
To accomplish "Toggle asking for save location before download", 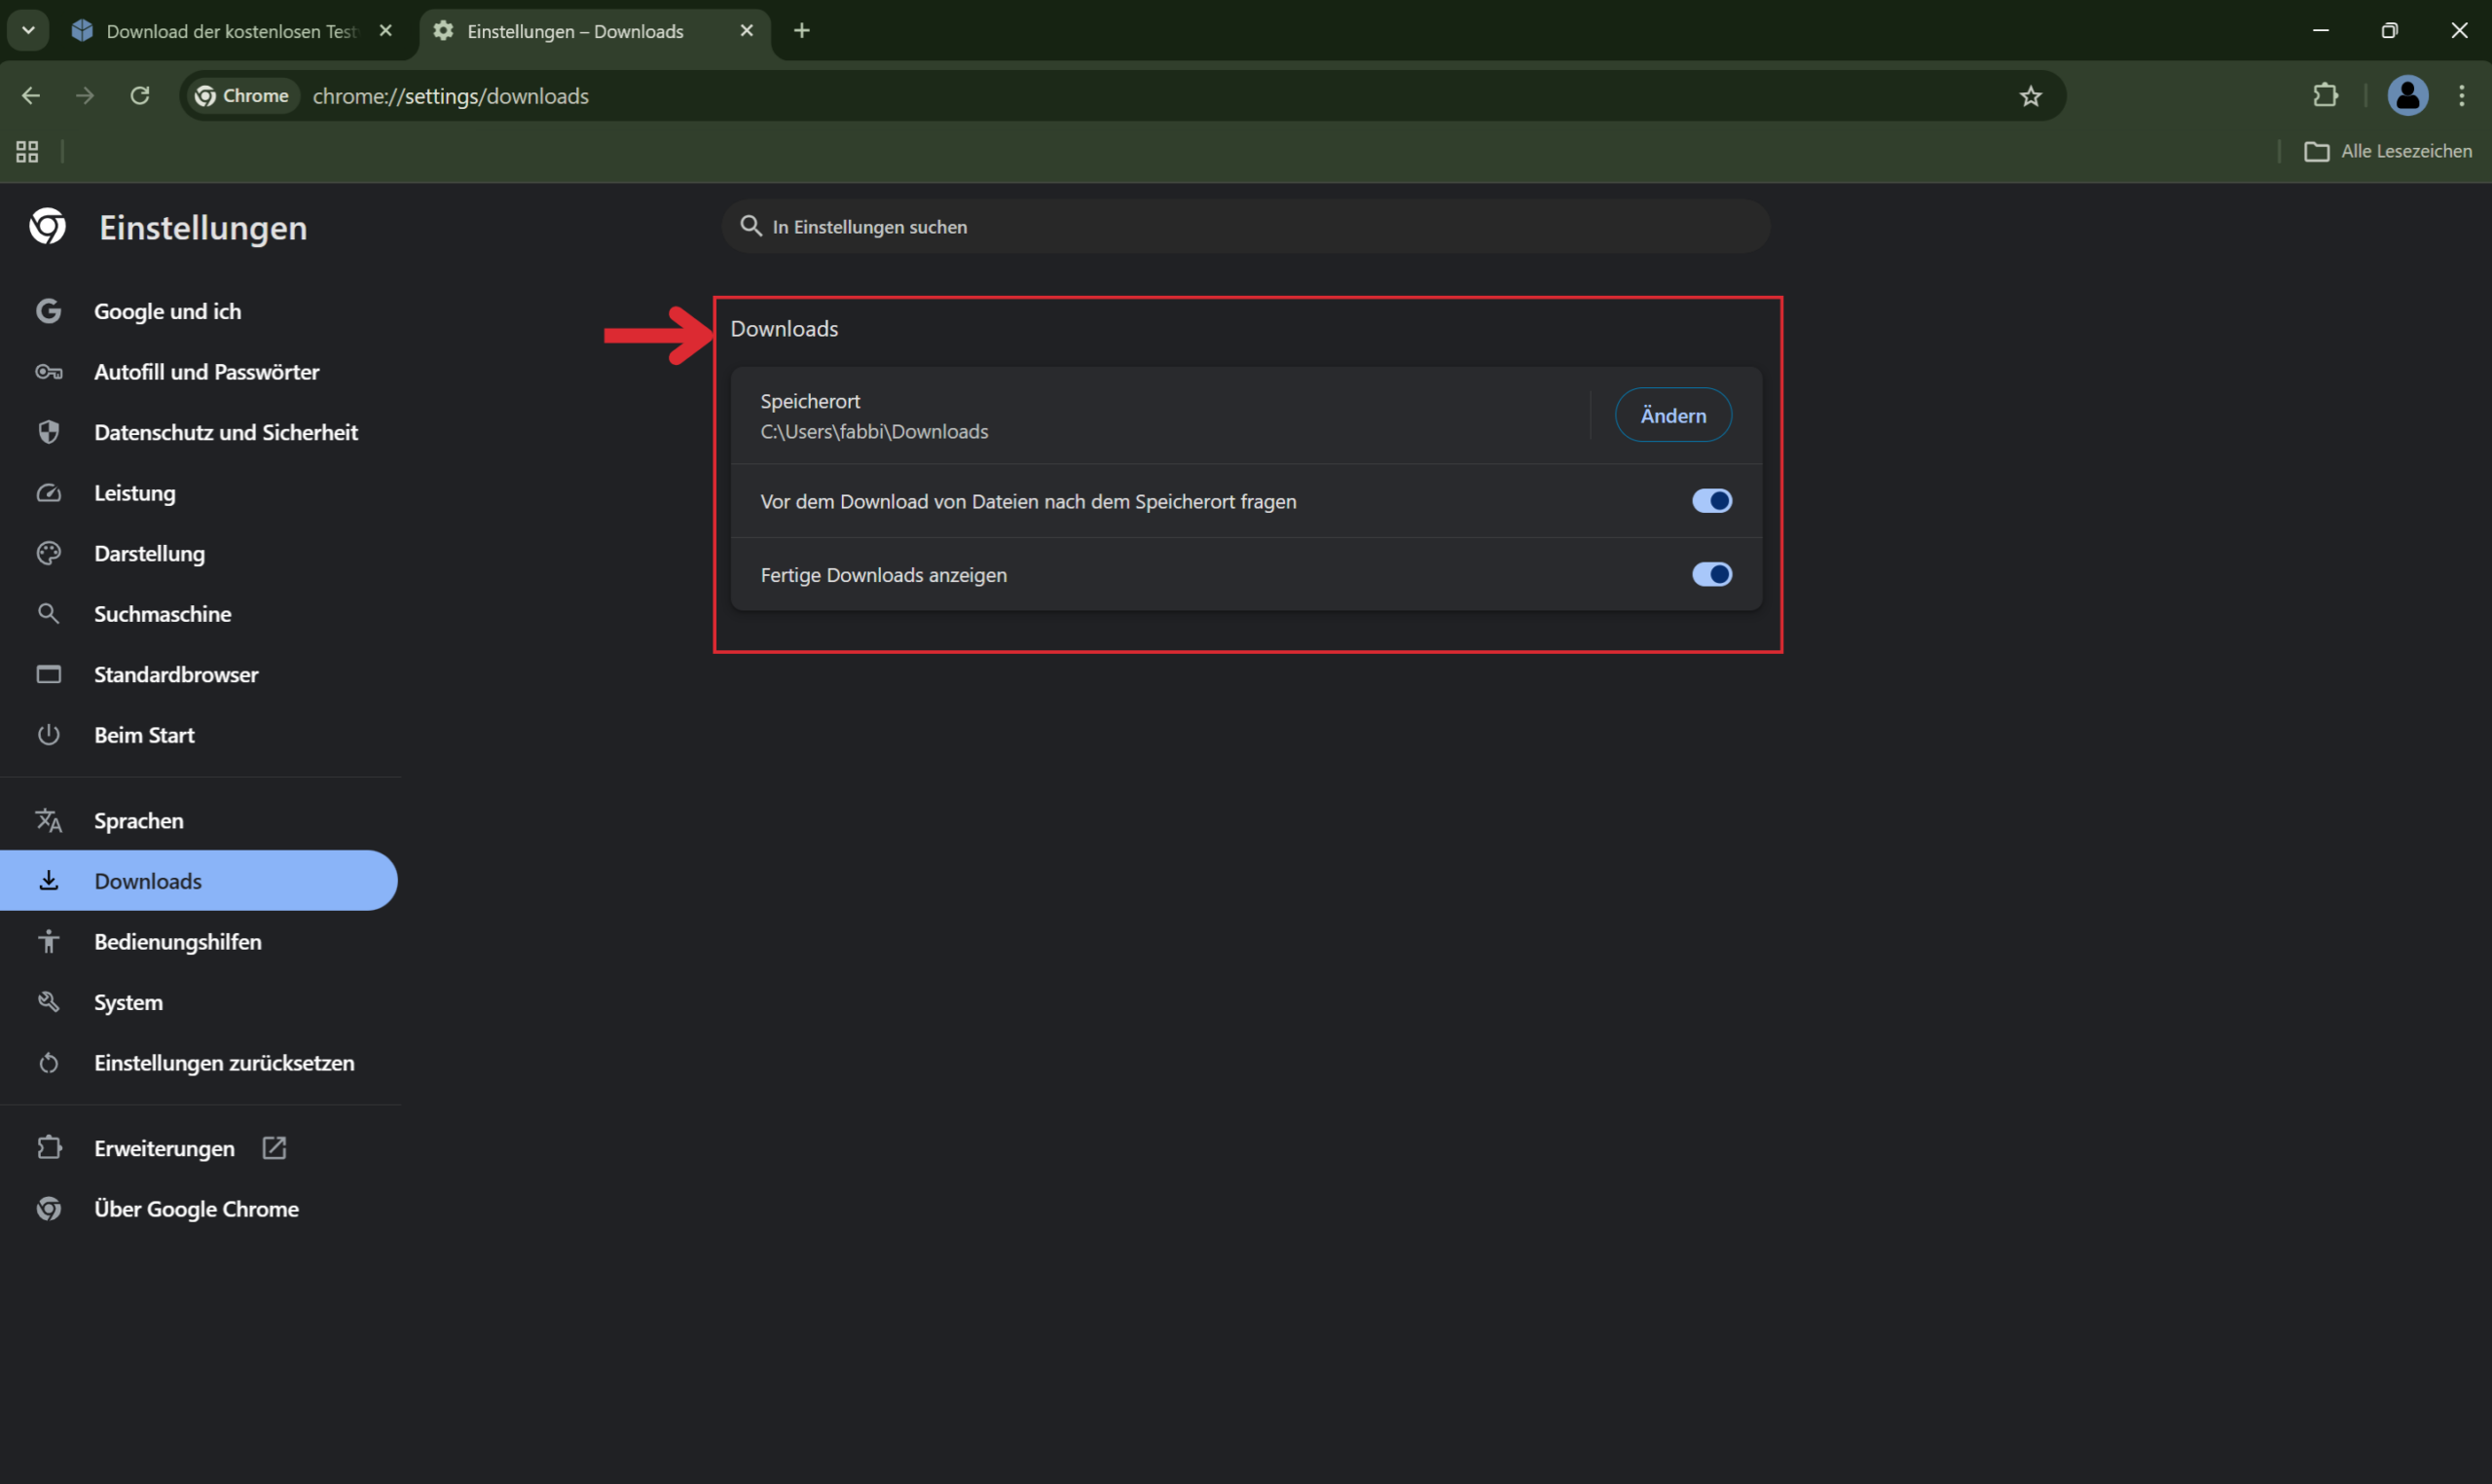I will (x=1711, y=501).
